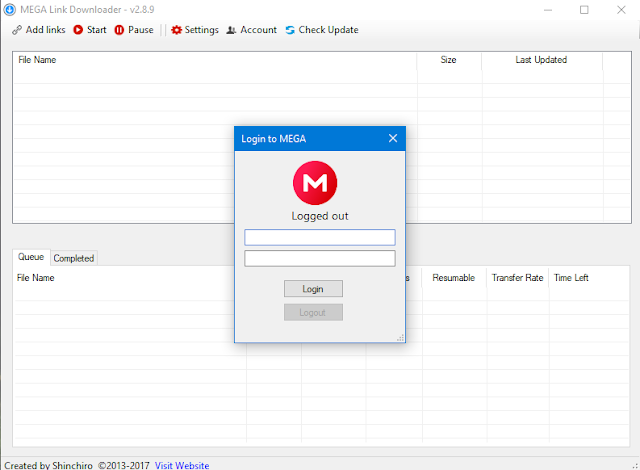Screen dimensions: 640x470
Task: Click the Transfer Rate column header
Action: pyautogui.click(x=518, y=278)
